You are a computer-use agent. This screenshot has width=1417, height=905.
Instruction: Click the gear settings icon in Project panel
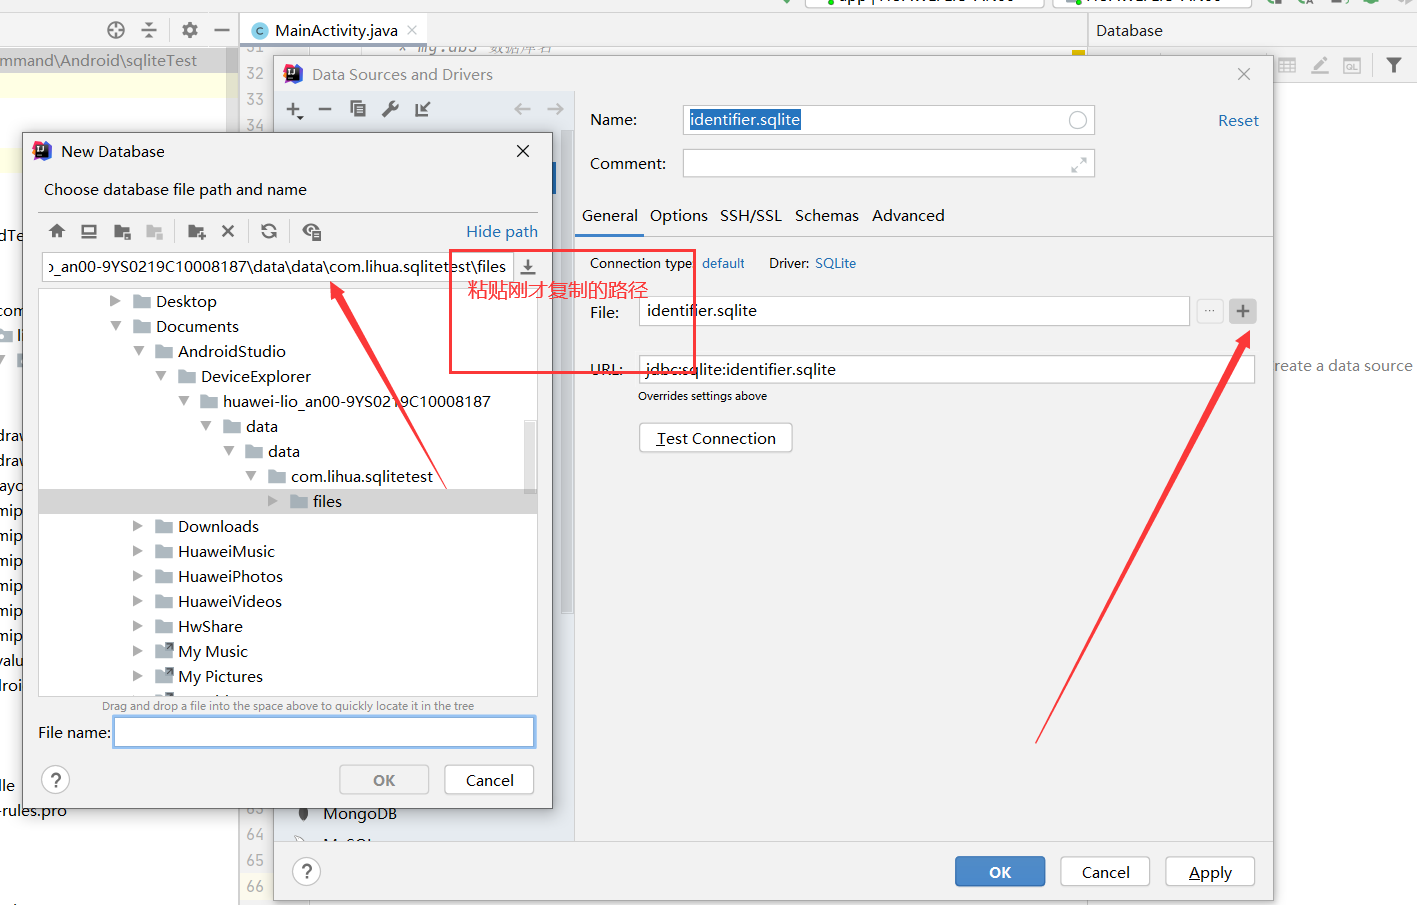[x=190, y=30]
